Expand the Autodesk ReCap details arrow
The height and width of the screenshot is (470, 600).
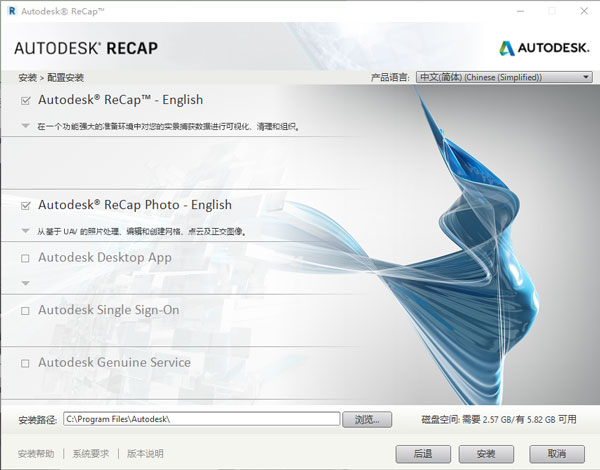pyautogui.click(x=25, y=126)
